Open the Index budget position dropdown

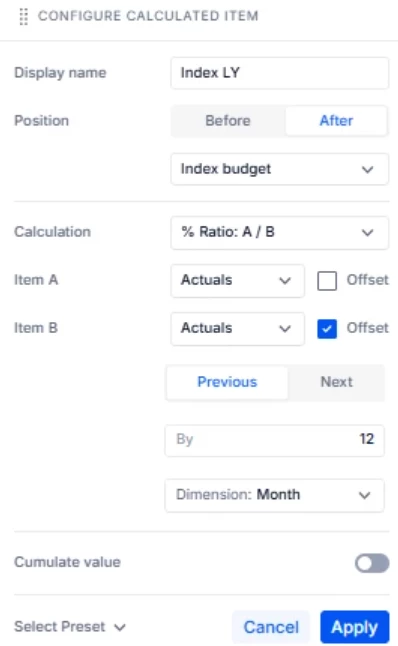click(x=279, y=169)
